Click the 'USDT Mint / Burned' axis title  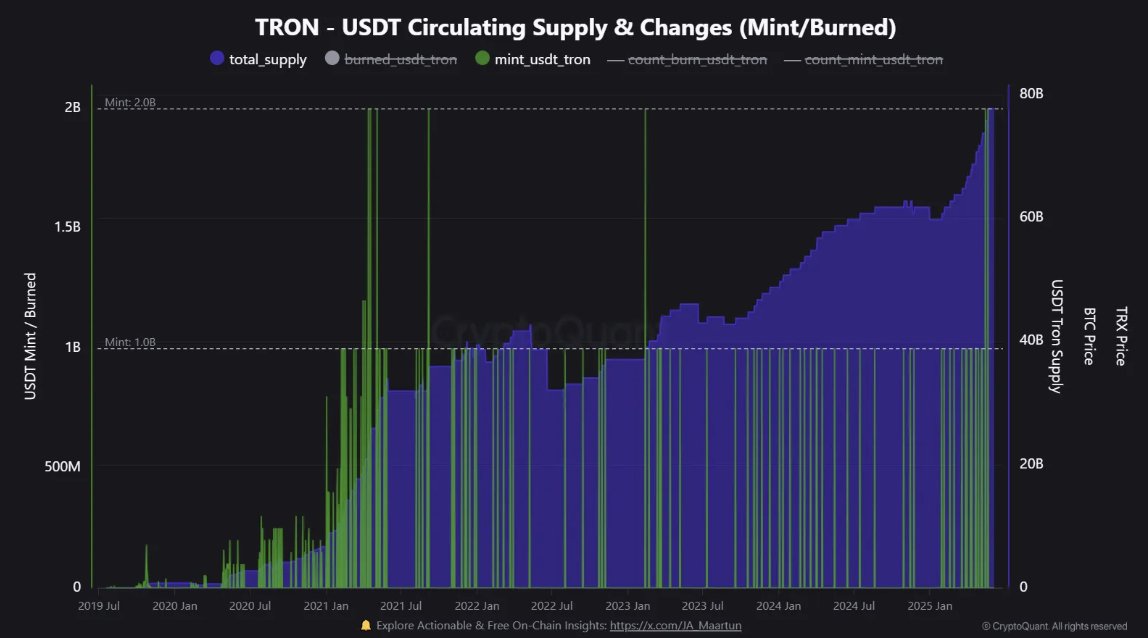[x=30, y=336]
